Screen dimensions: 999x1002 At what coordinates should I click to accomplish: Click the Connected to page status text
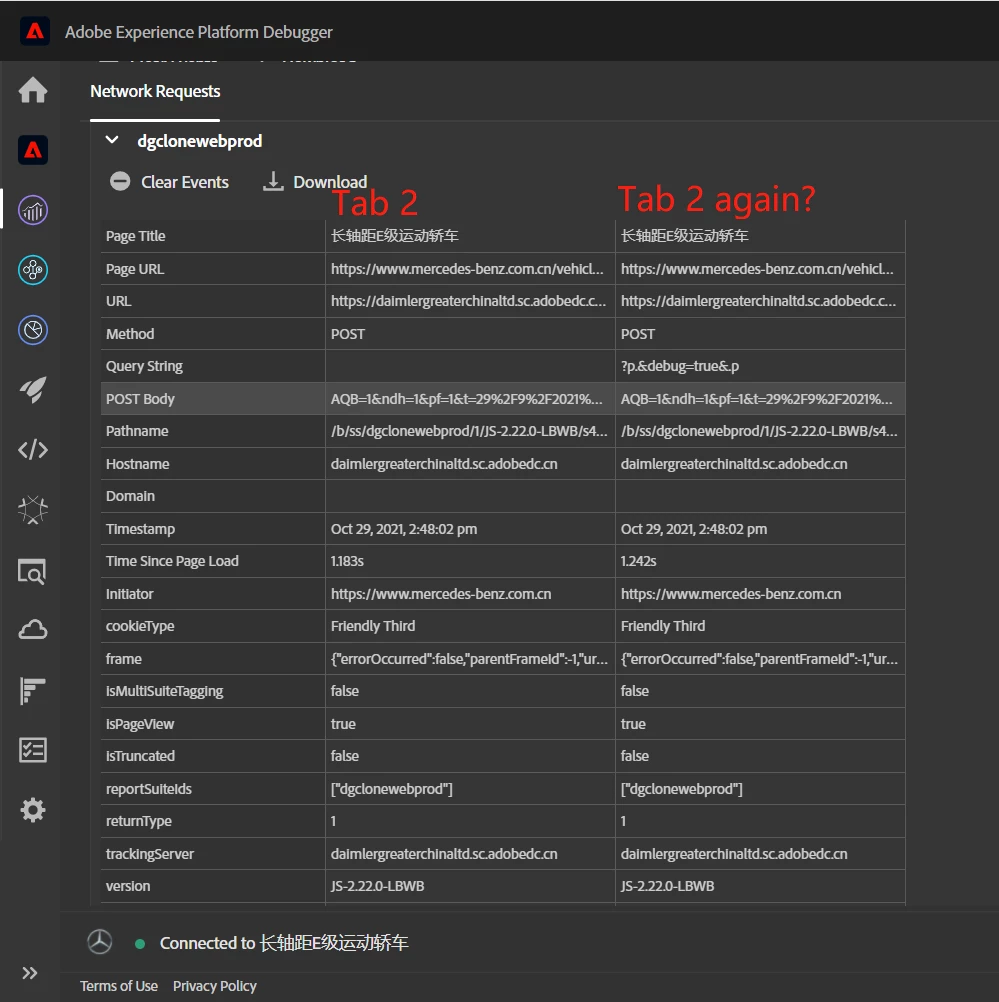point(284,943)
